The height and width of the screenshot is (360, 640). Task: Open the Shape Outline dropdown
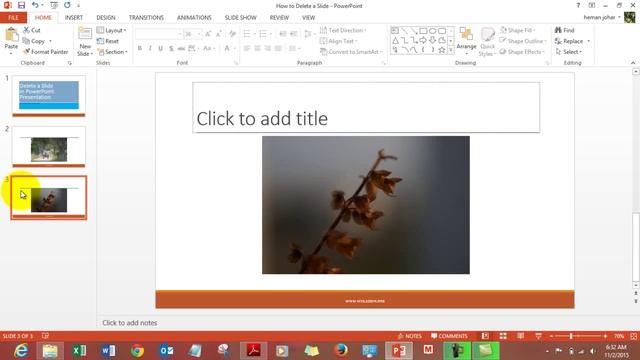523,41
